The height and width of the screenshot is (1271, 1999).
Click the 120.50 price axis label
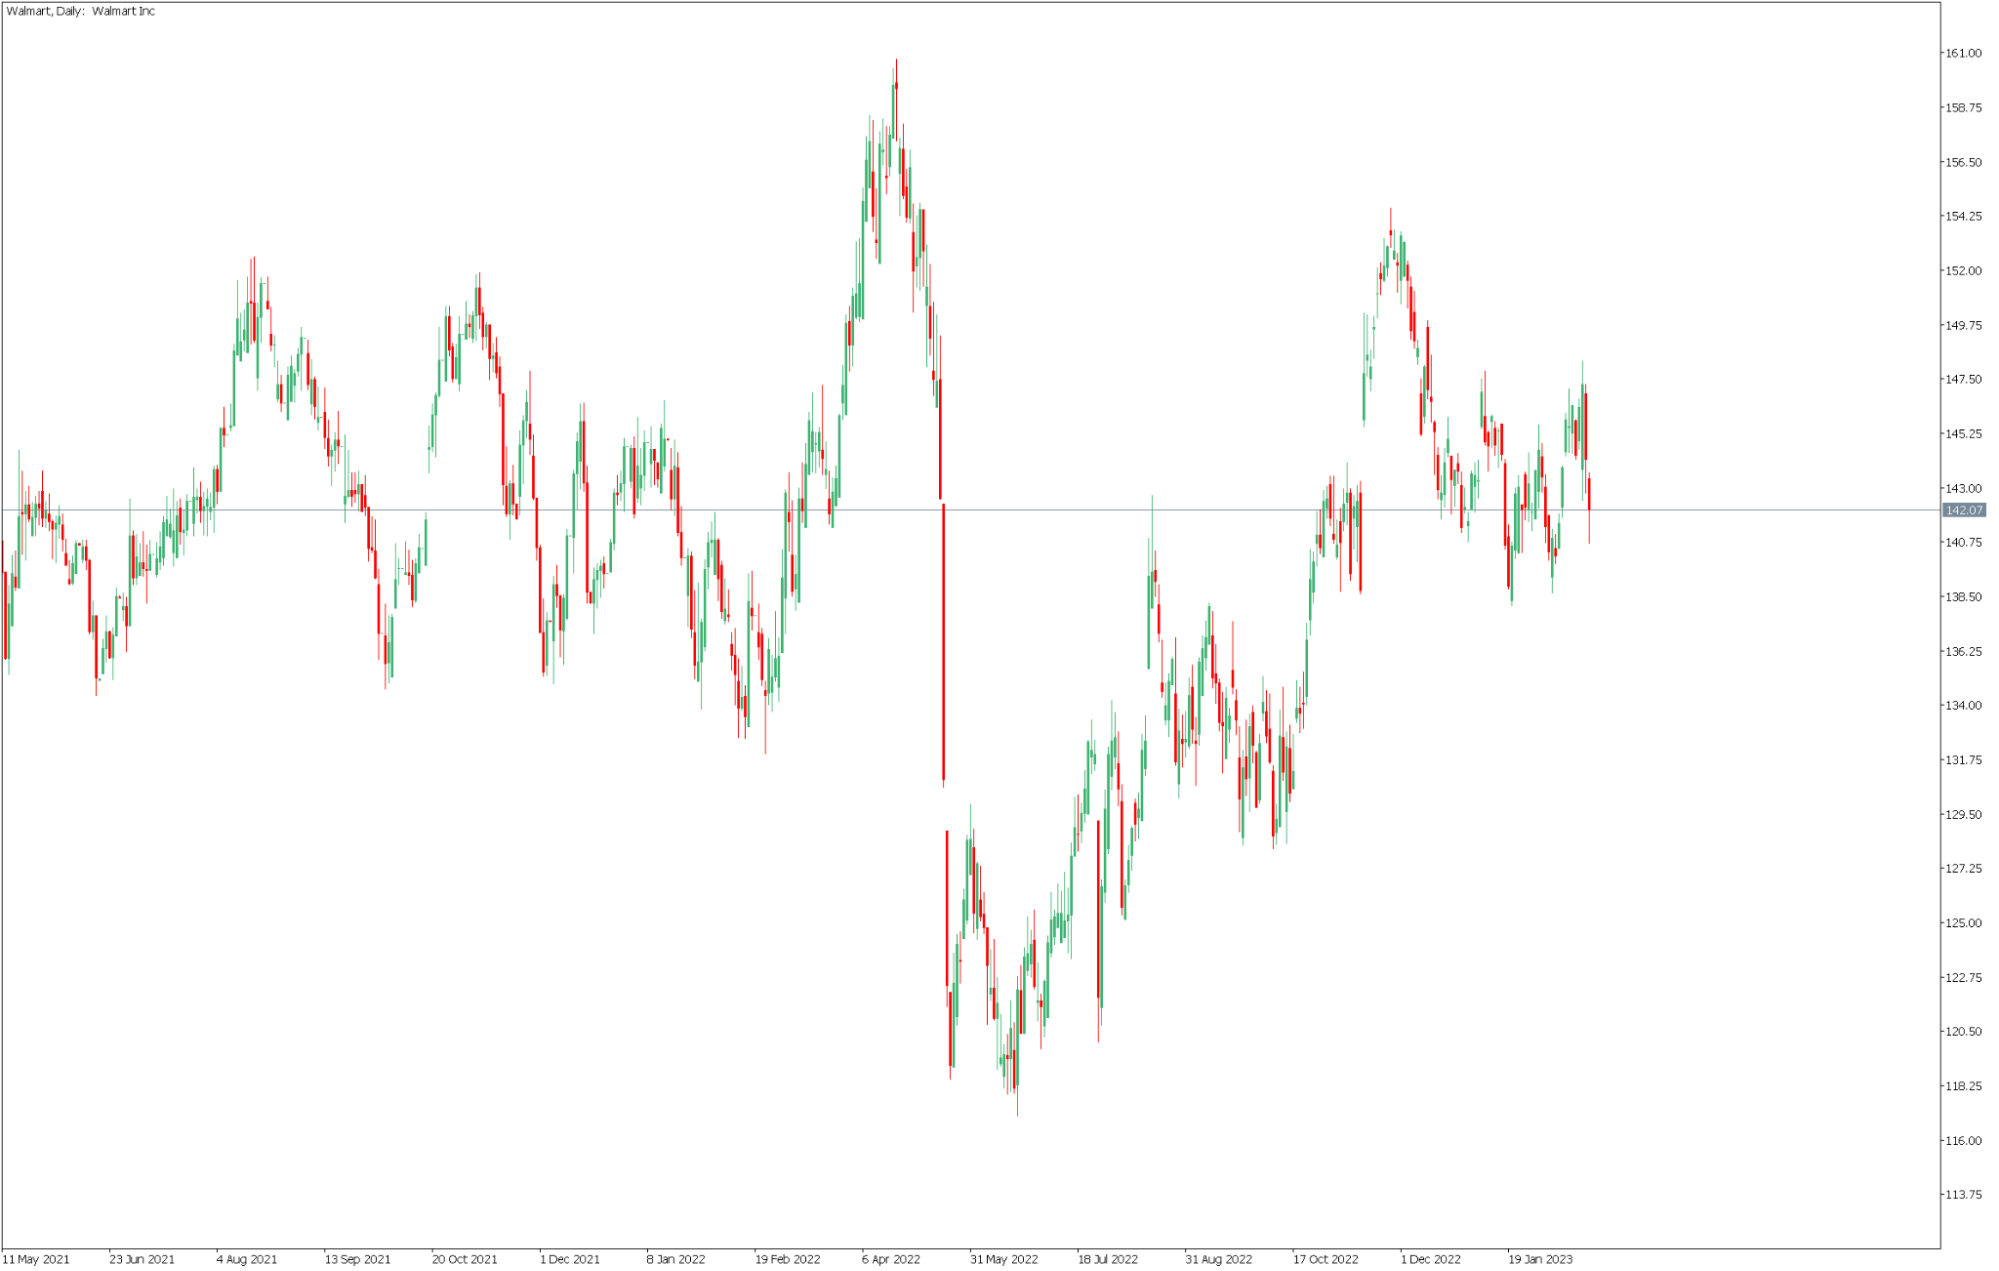1962,1031
